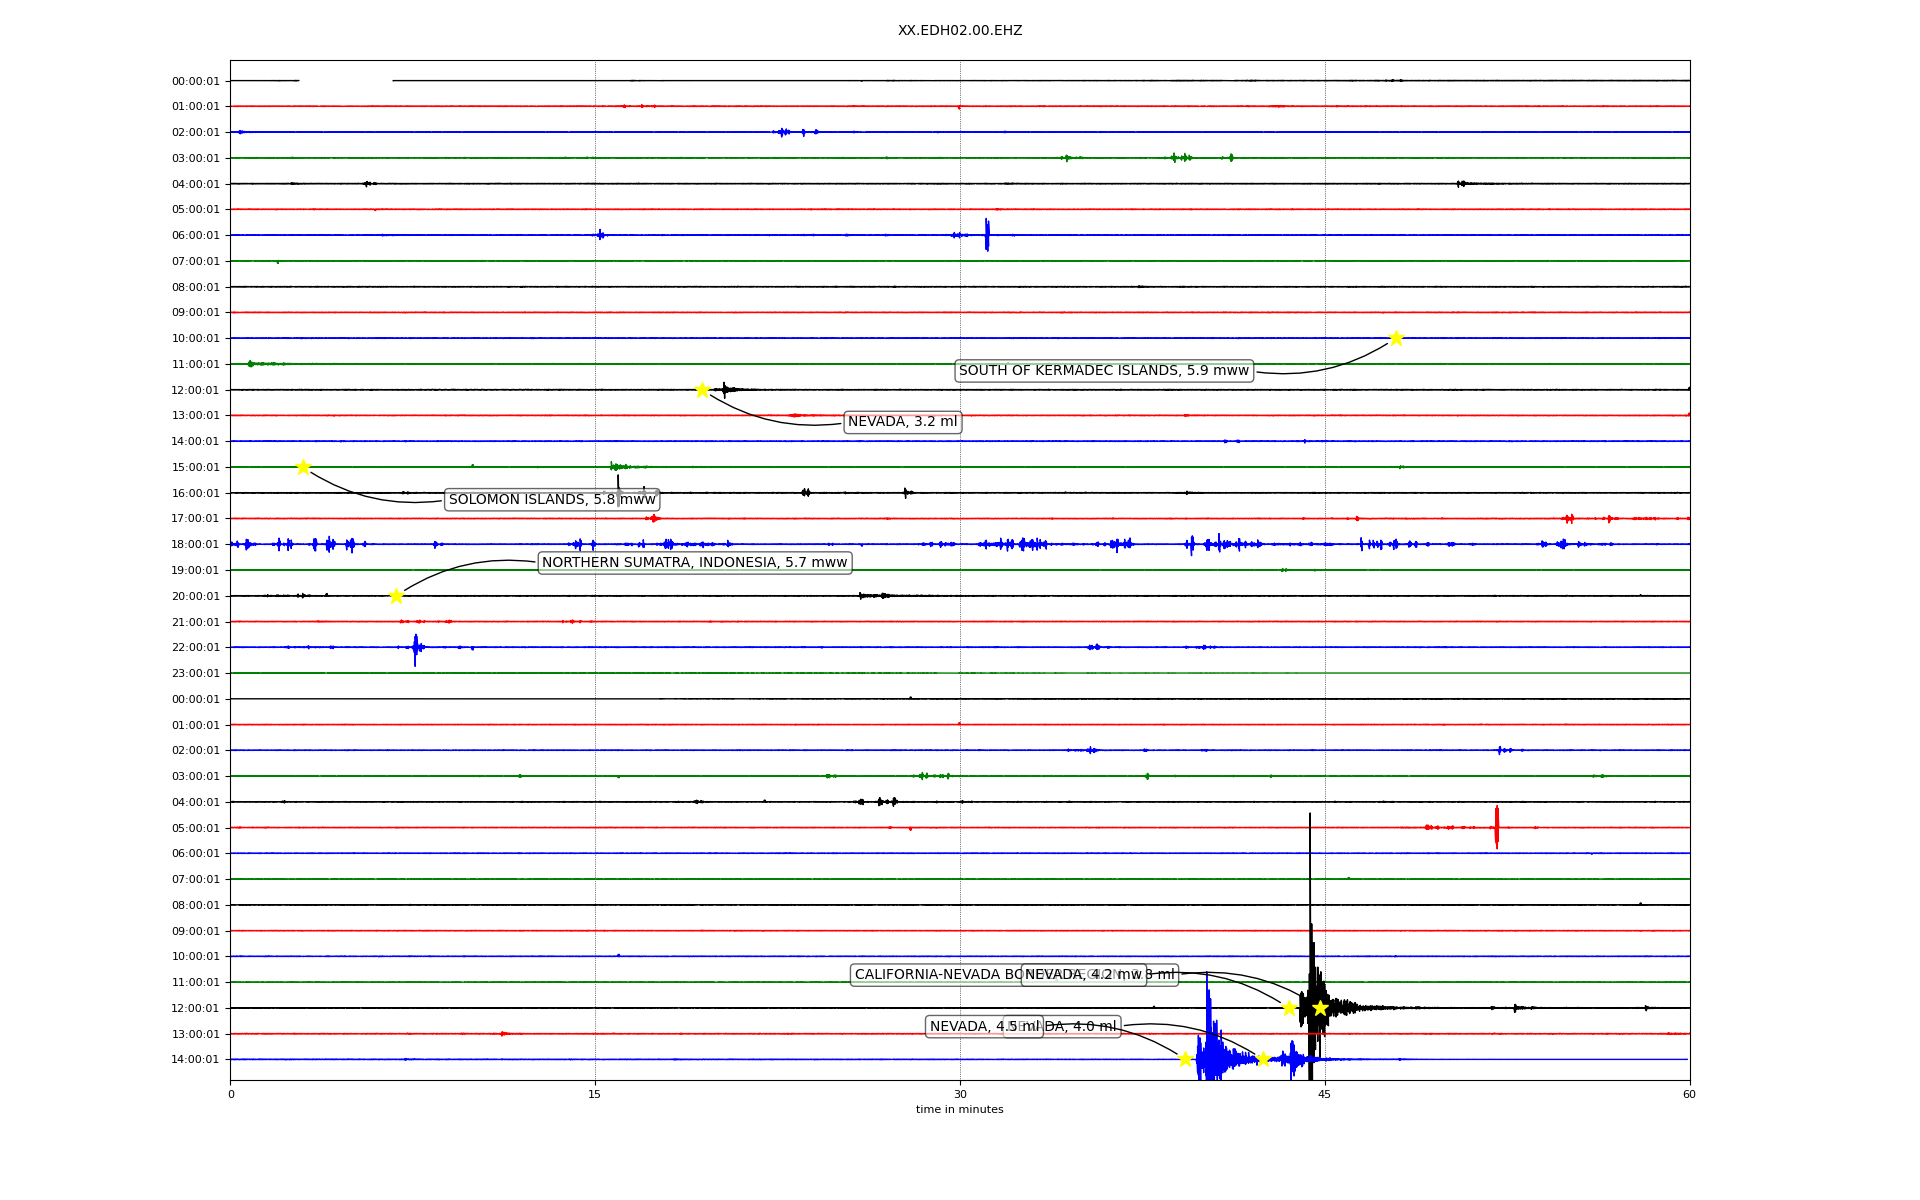Click the CALIFORNIA-NEVADA BORDER annotation label

(935, 974)
